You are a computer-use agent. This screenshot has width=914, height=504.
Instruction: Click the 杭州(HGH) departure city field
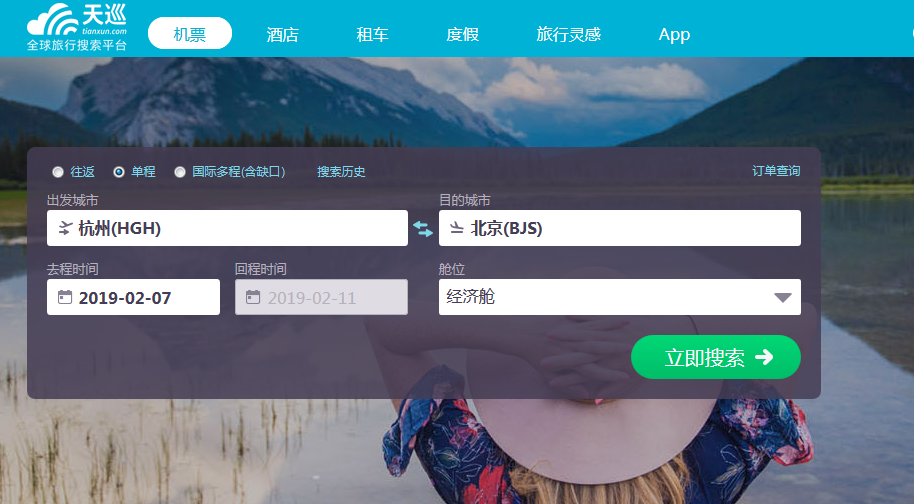(x=227, y=228)
